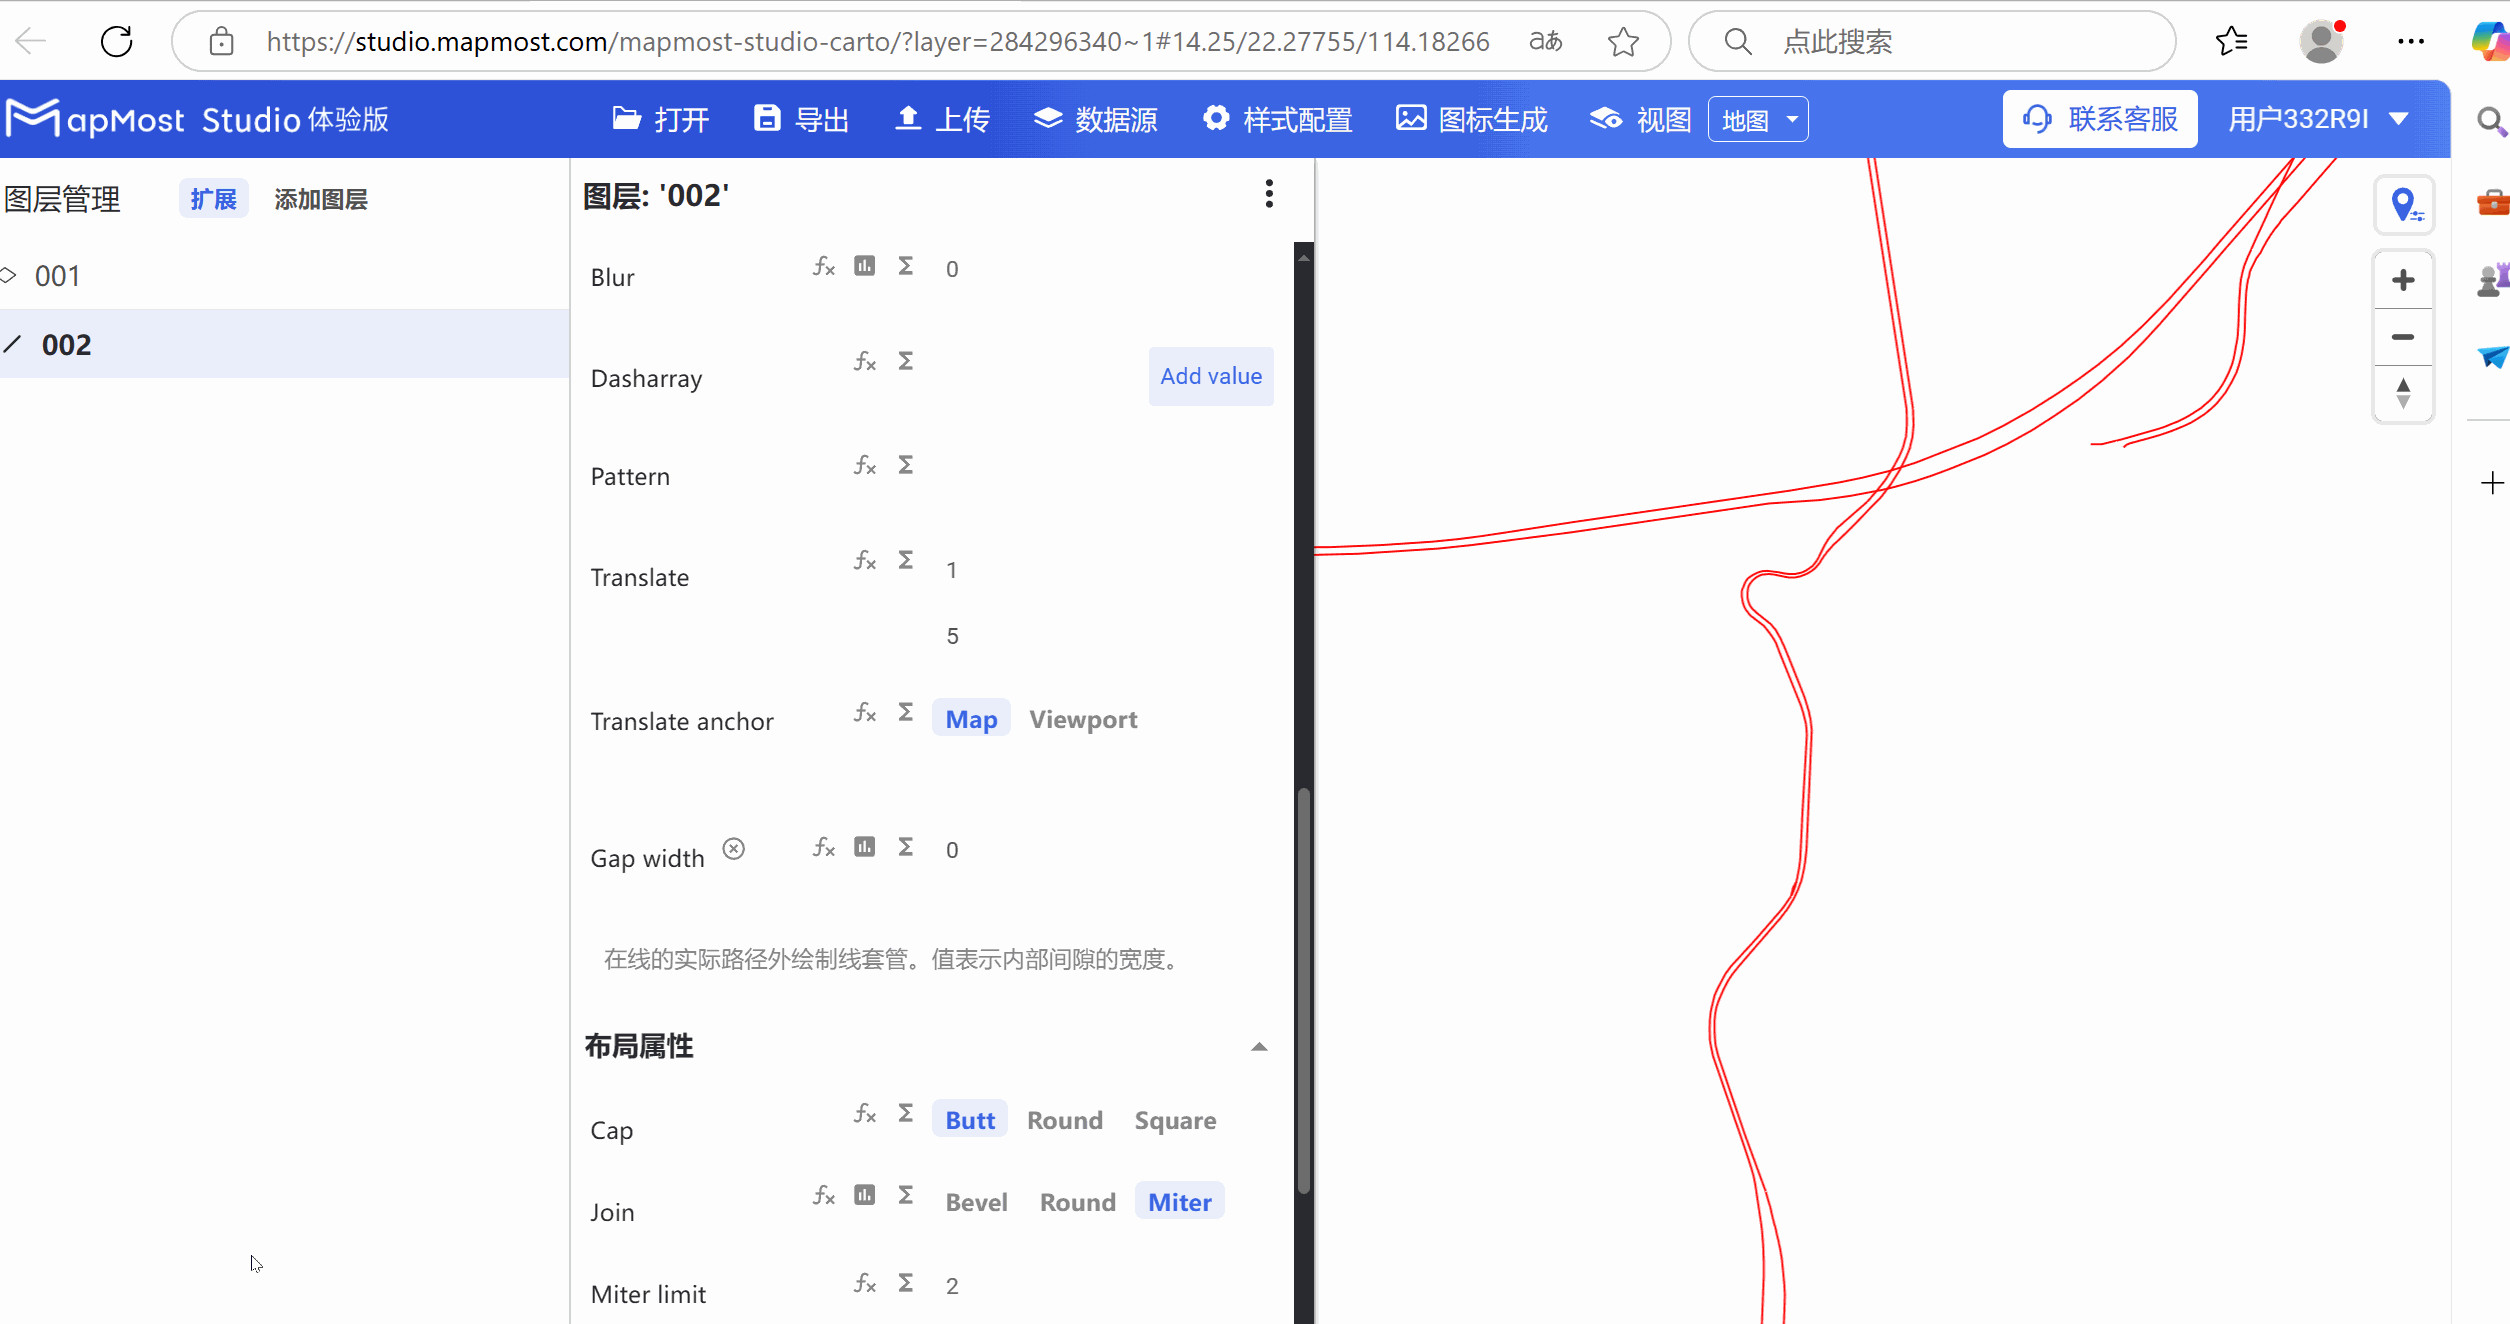Open the 视图 panel

click(x=1638, y=118)
